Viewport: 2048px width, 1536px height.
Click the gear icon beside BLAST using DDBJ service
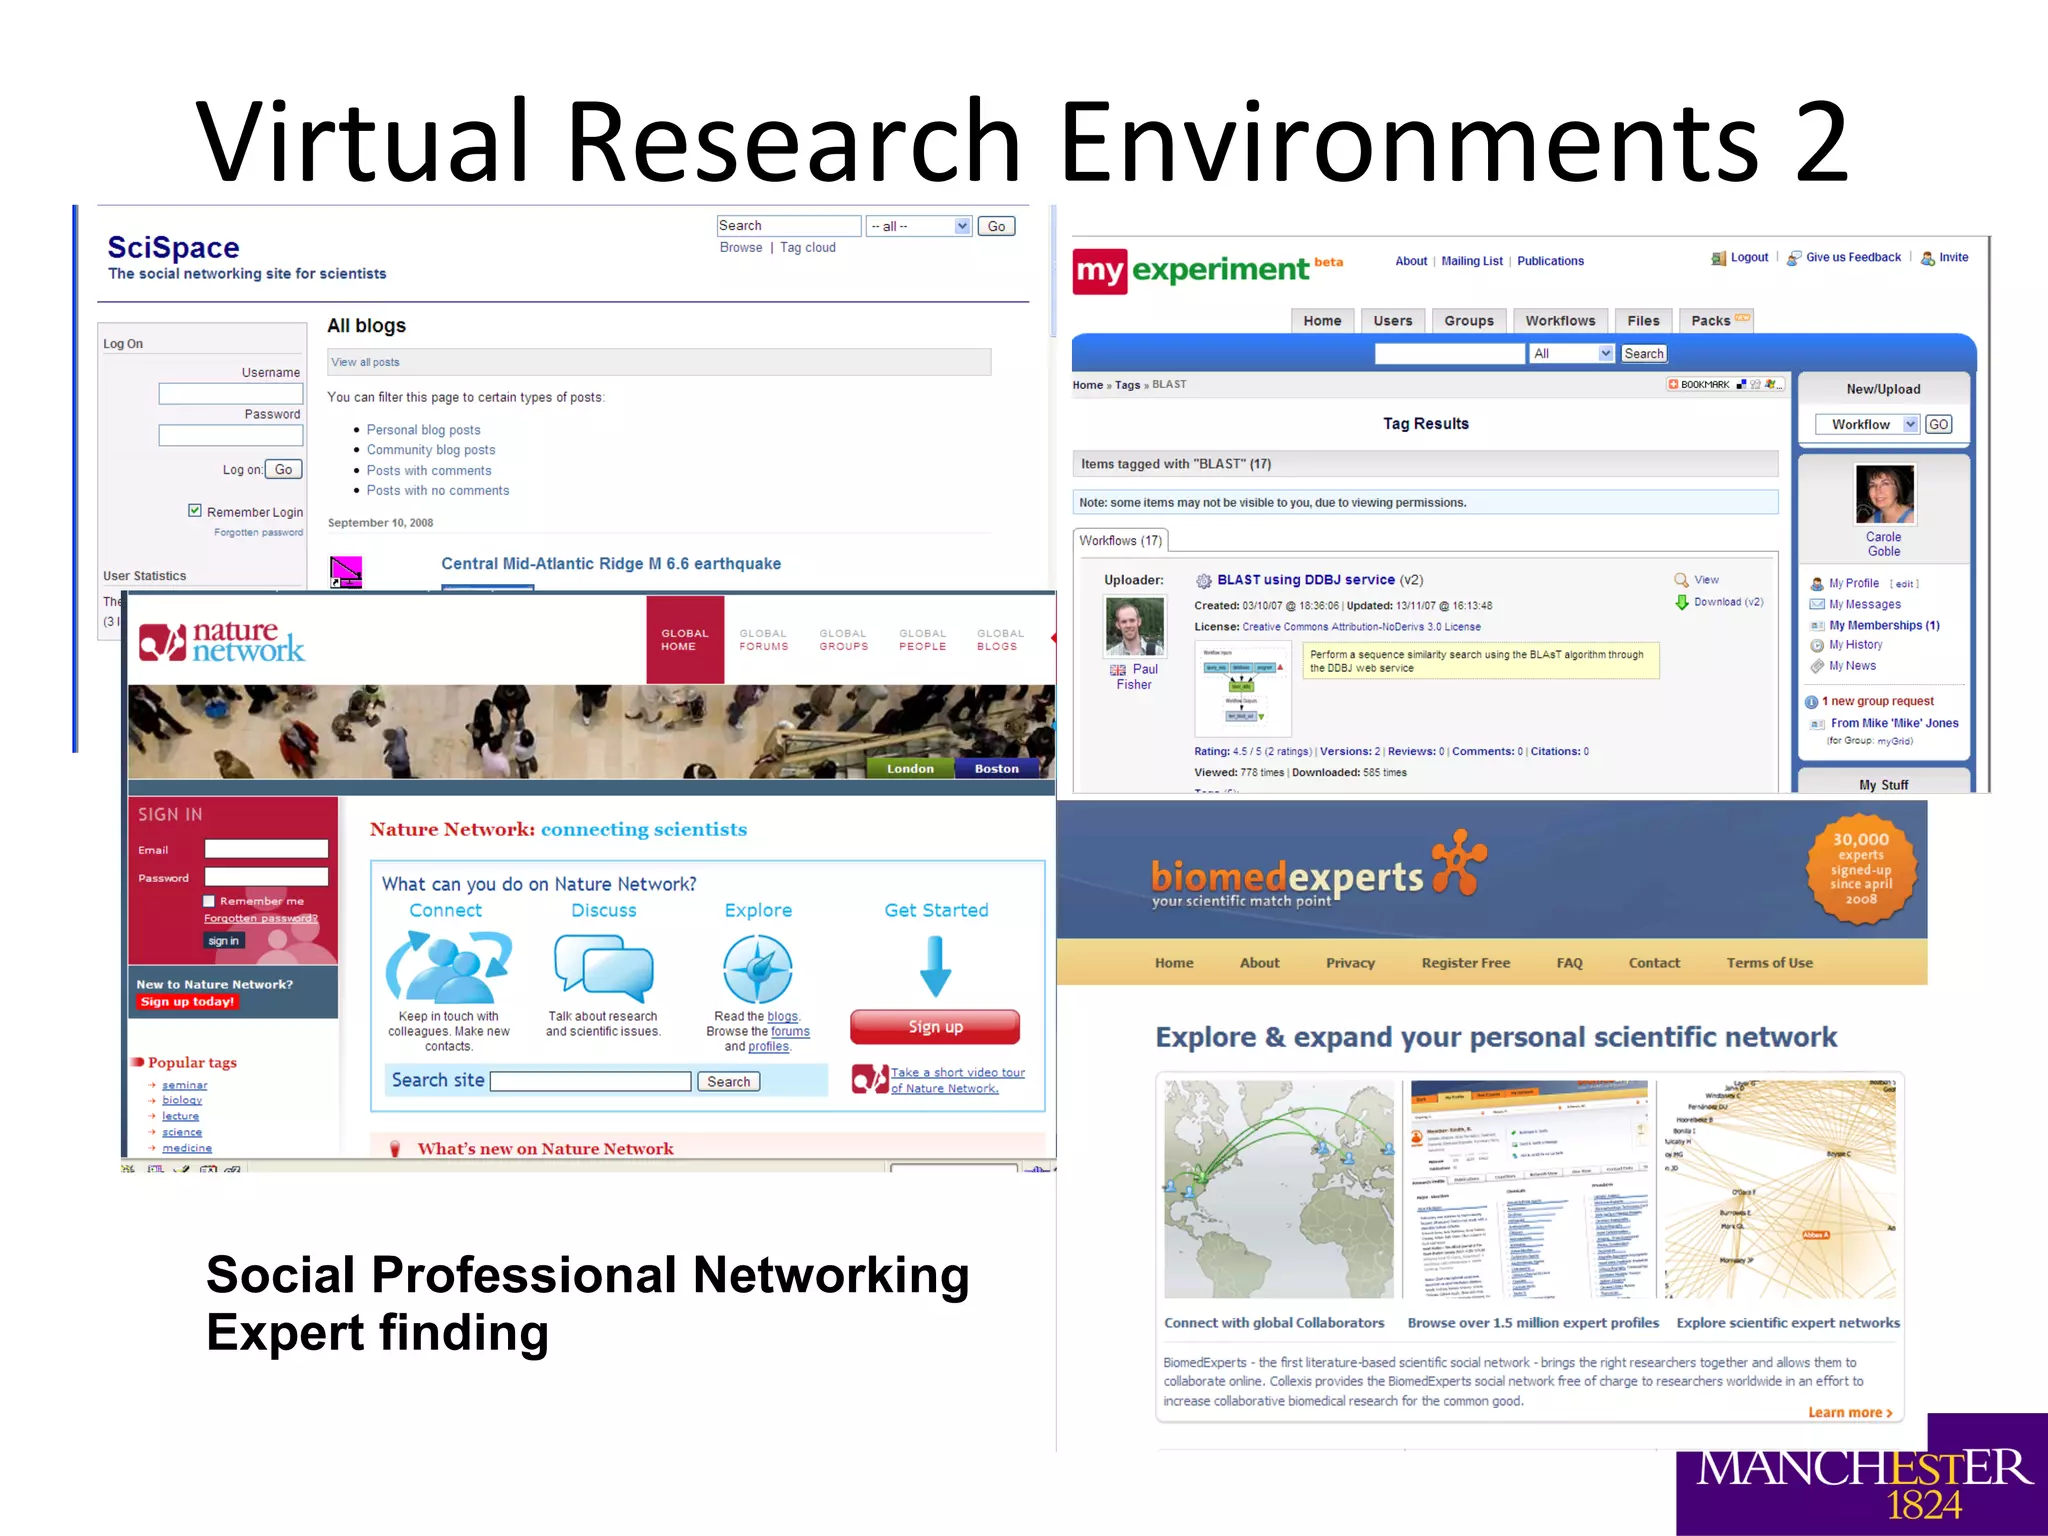point(1203,580)
